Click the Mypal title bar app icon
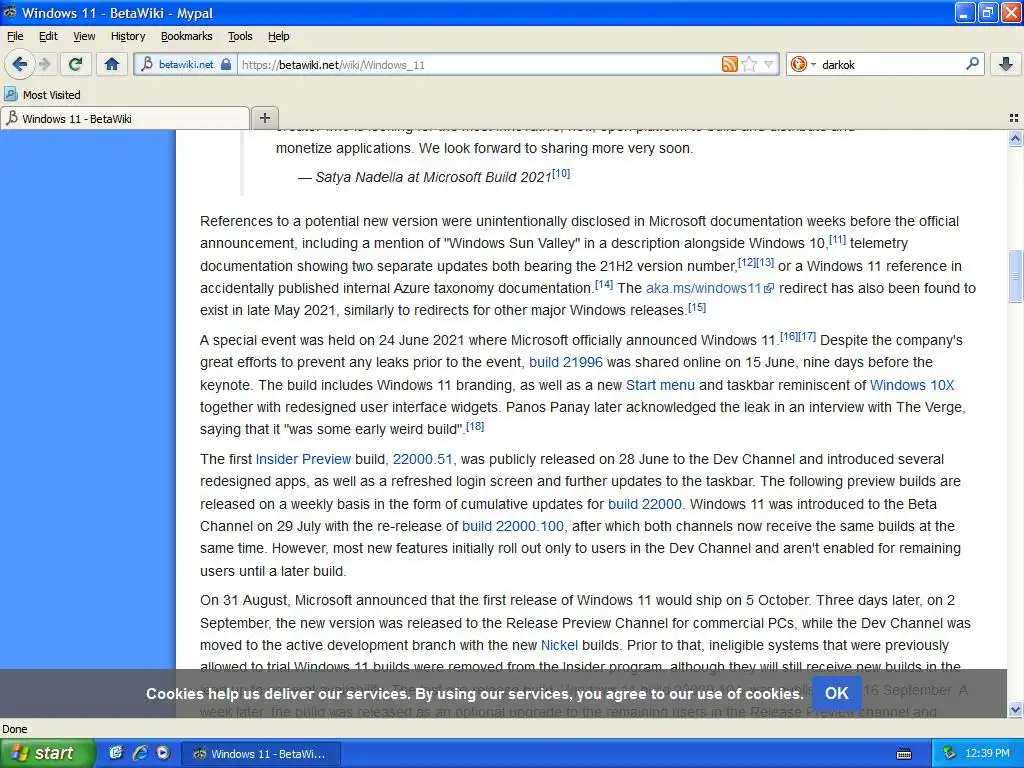Viewport: 1024px width, 768px height. (x=10, y=12)
